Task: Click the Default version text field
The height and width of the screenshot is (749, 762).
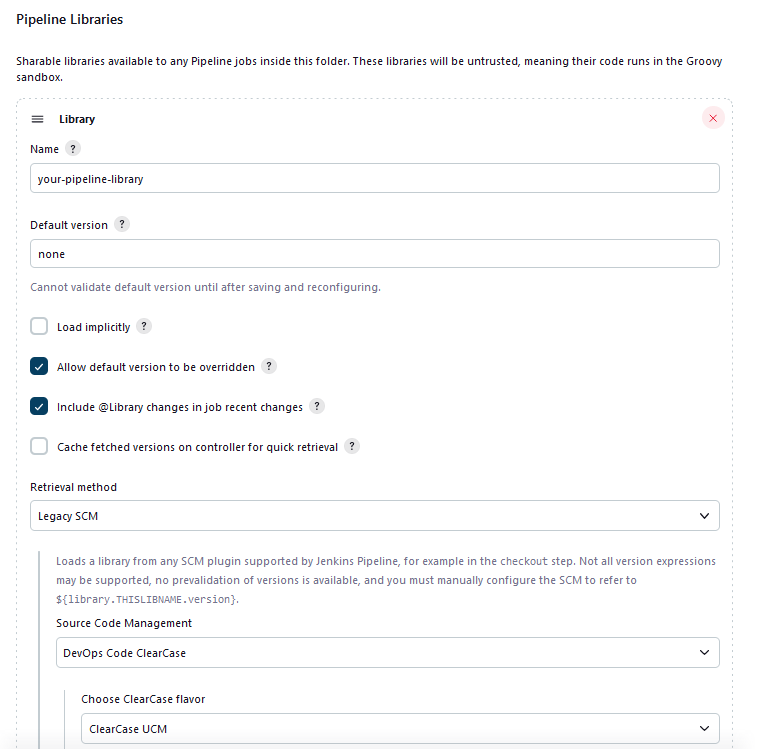Action: coord(375,254)
